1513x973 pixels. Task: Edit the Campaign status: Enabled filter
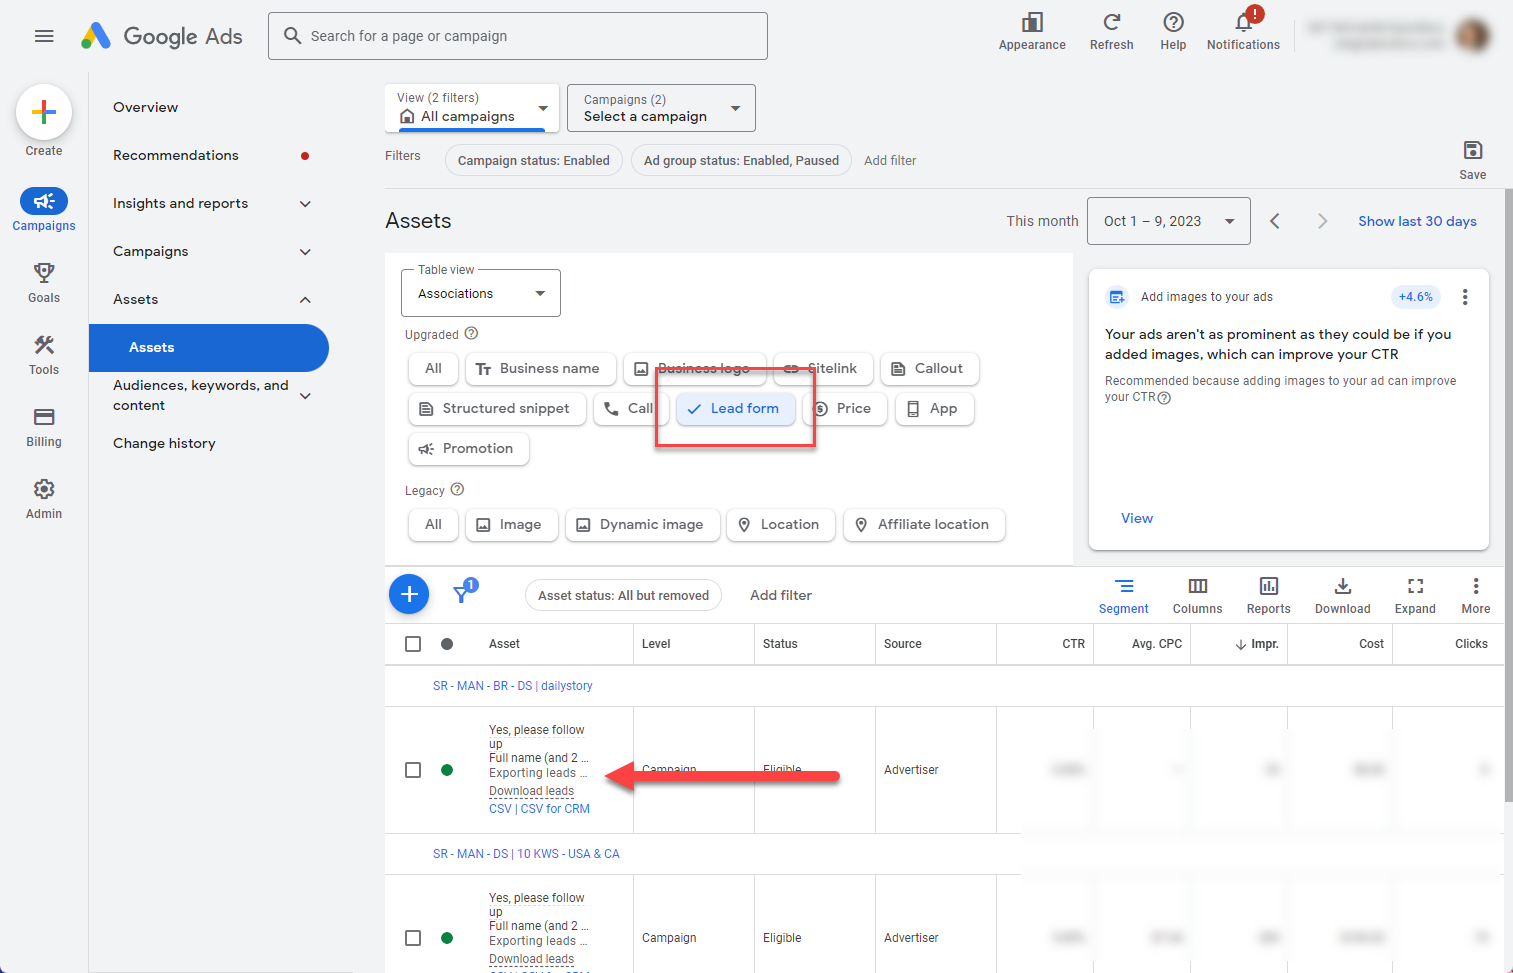[534, 160]
